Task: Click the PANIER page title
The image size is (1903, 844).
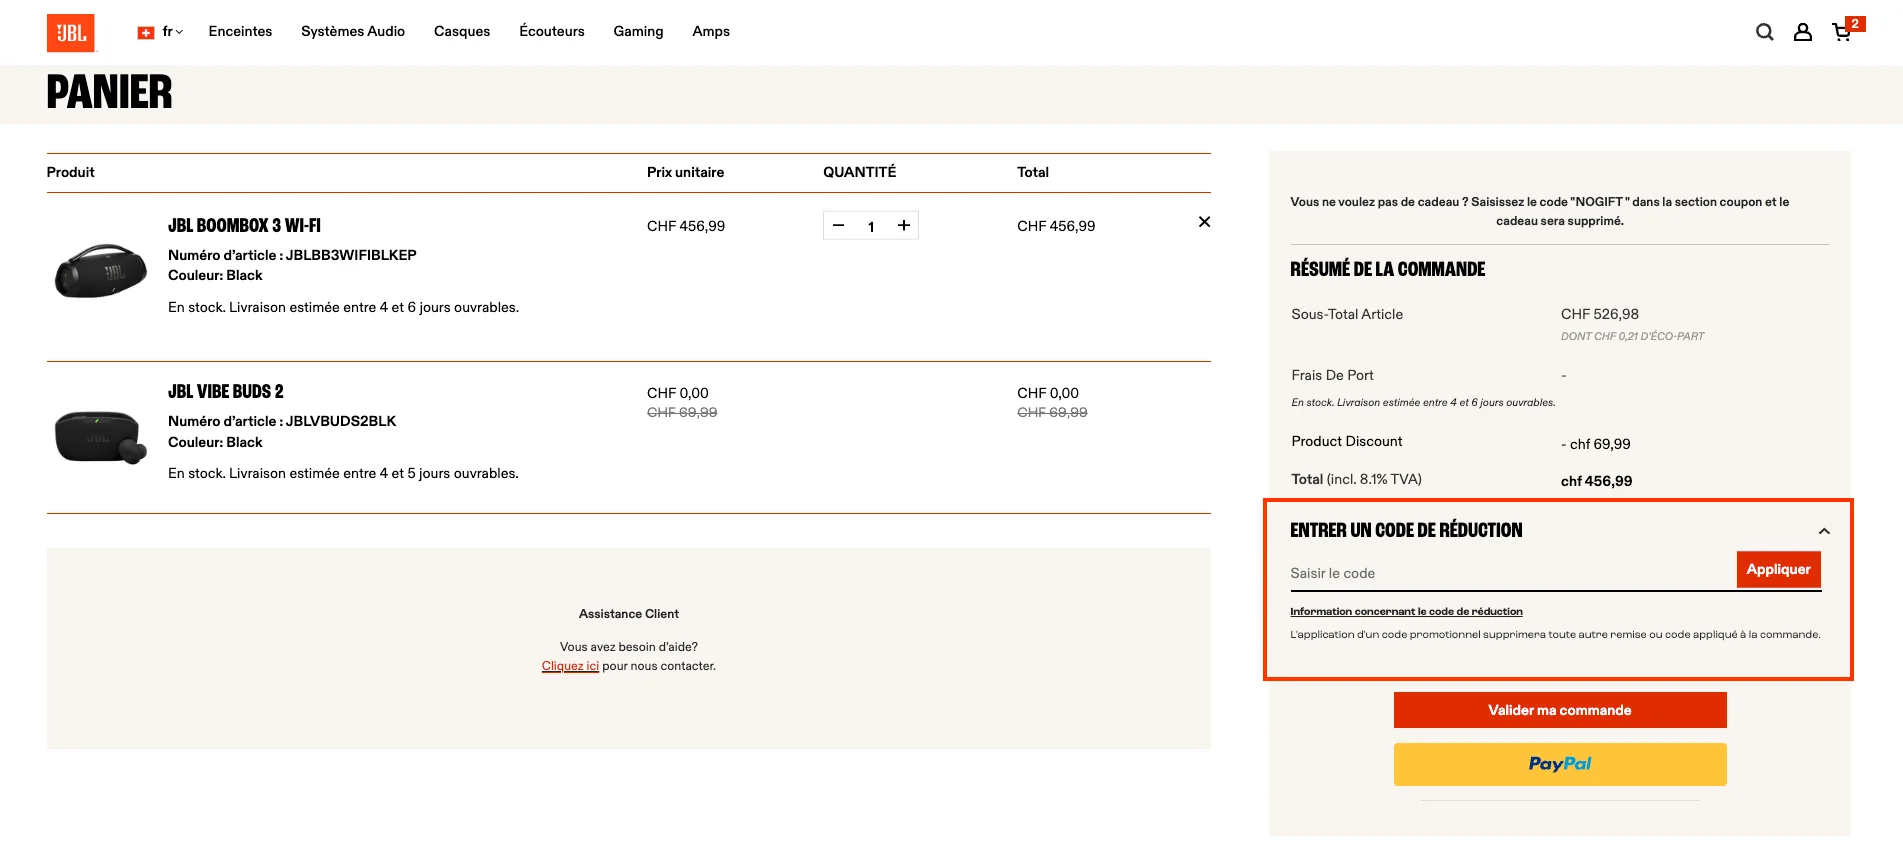Action: (109, 92)
